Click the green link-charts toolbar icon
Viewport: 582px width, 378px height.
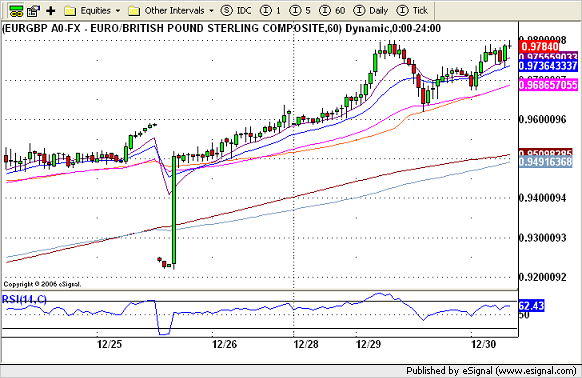[16, 11]
